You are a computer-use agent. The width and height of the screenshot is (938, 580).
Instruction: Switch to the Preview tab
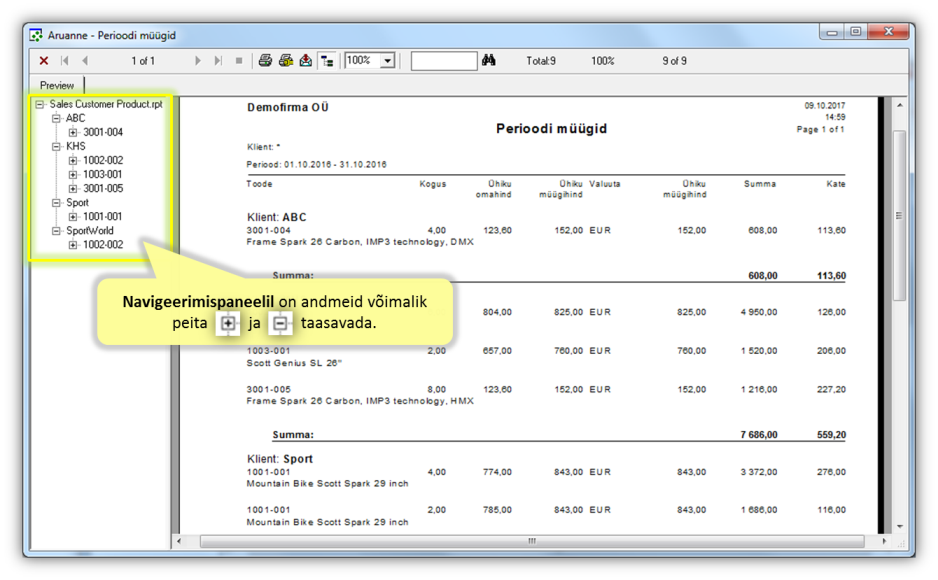[57, 85]
